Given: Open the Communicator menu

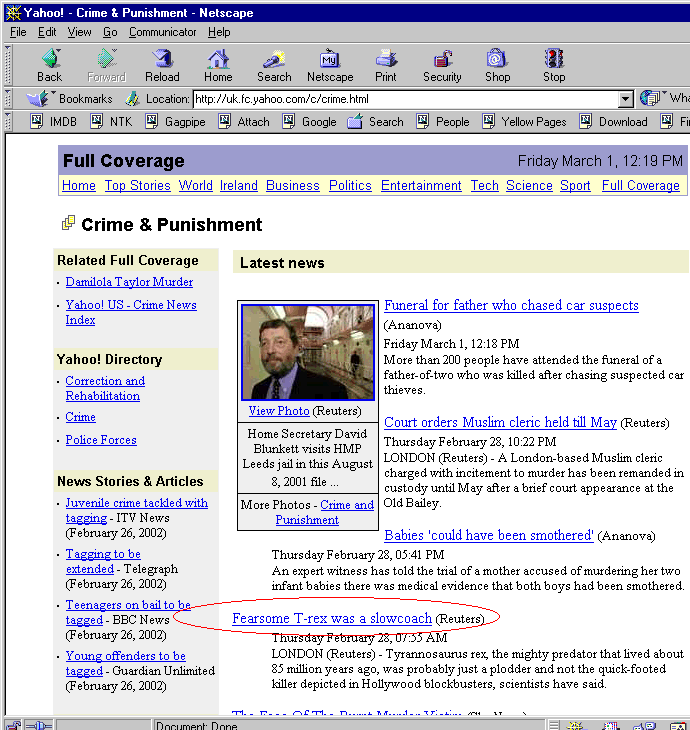Looking at the screenshot, I should pyautogui.click(x=162, y=32).
